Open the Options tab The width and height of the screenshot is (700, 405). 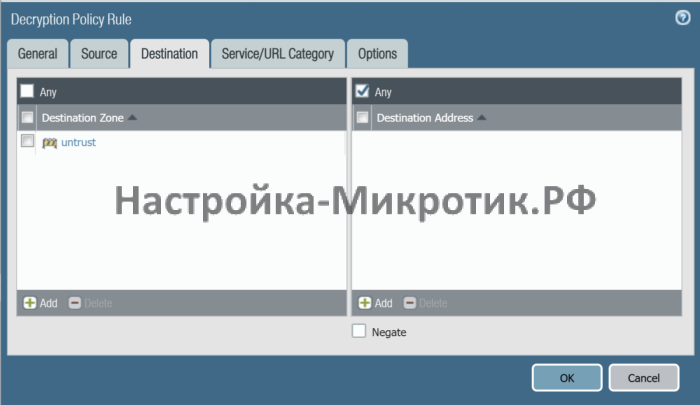pyautogui.click(x=377, y=54)
